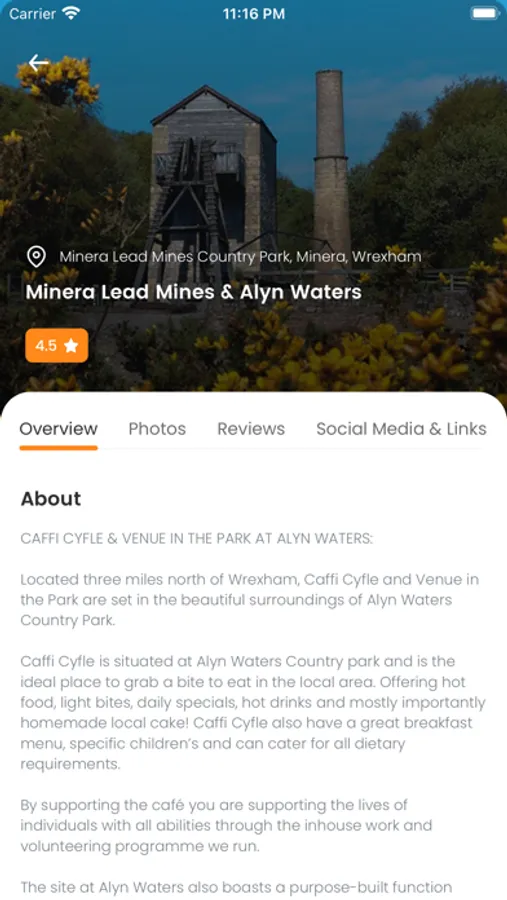Tap paragraph about supporting the café
Screen dimensions: 507x900
coord(226,825)
